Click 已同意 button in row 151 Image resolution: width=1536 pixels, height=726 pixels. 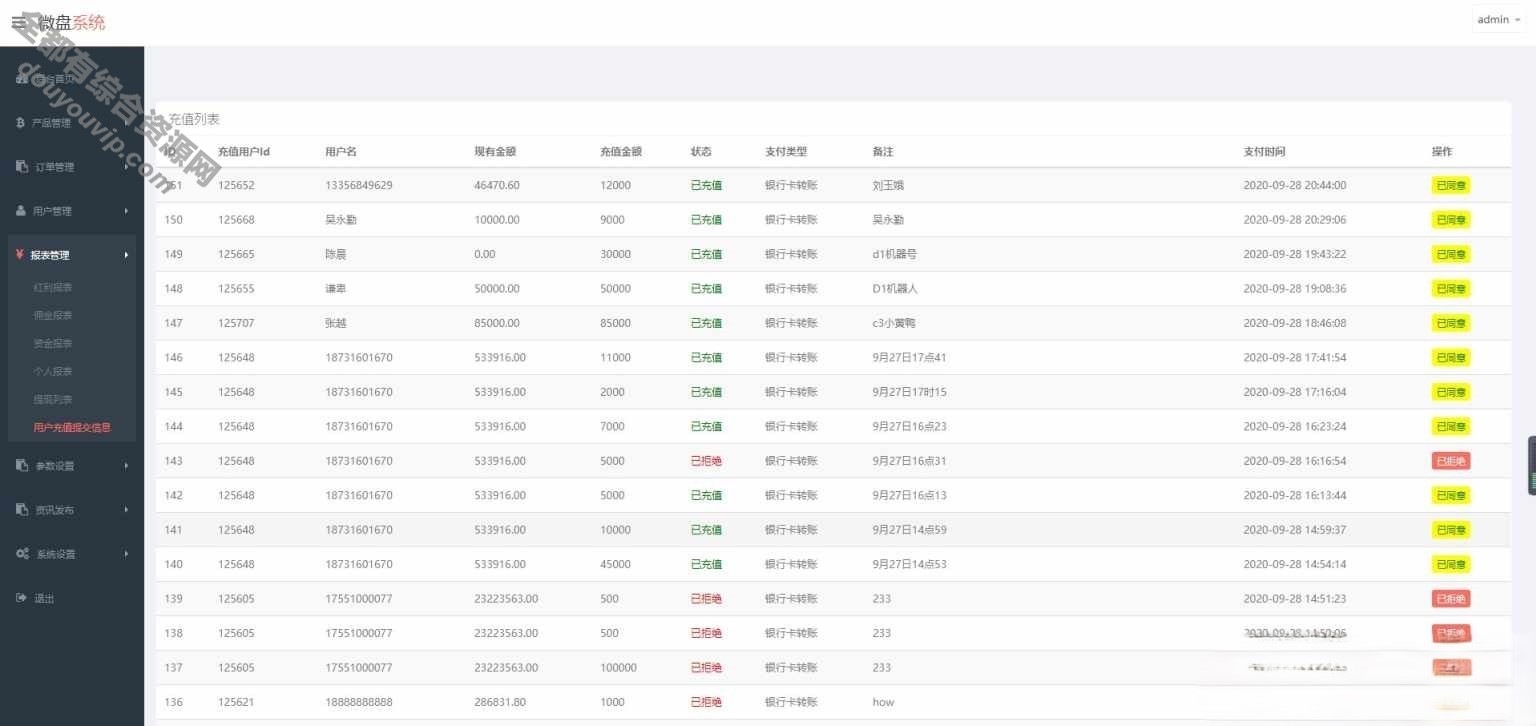point(1451,185)
